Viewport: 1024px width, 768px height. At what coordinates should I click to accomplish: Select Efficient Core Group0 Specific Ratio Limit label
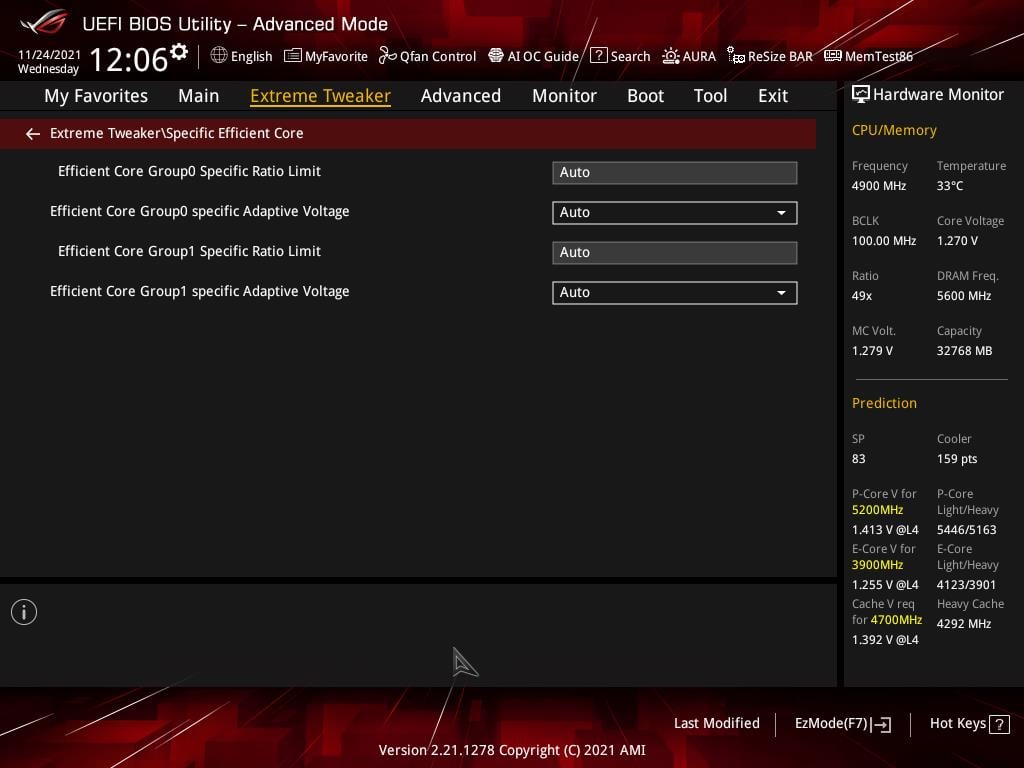point(189,172)
